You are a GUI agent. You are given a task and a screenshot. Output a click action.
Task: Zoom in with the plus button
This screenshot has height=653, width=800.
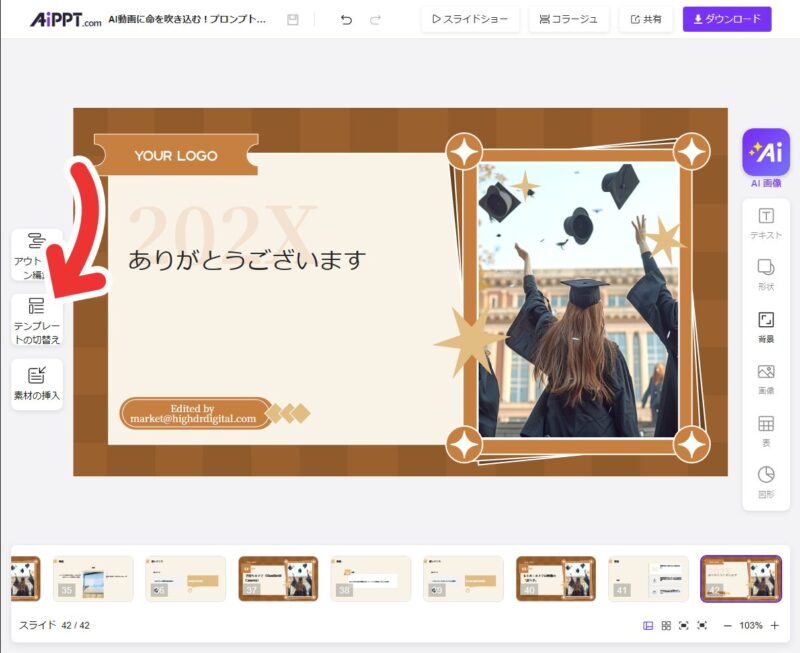pyautogui.click(x=774, y=625)
